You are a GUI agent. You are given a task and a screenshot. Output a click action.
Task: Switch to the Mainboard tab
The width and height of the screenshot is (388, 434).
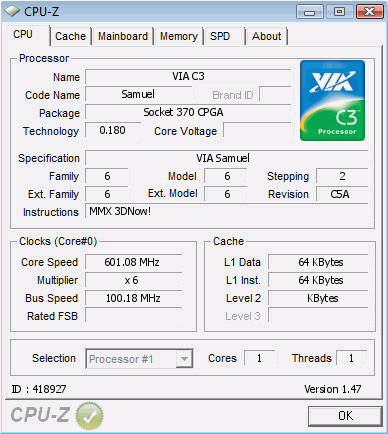(x=123, y=36)
